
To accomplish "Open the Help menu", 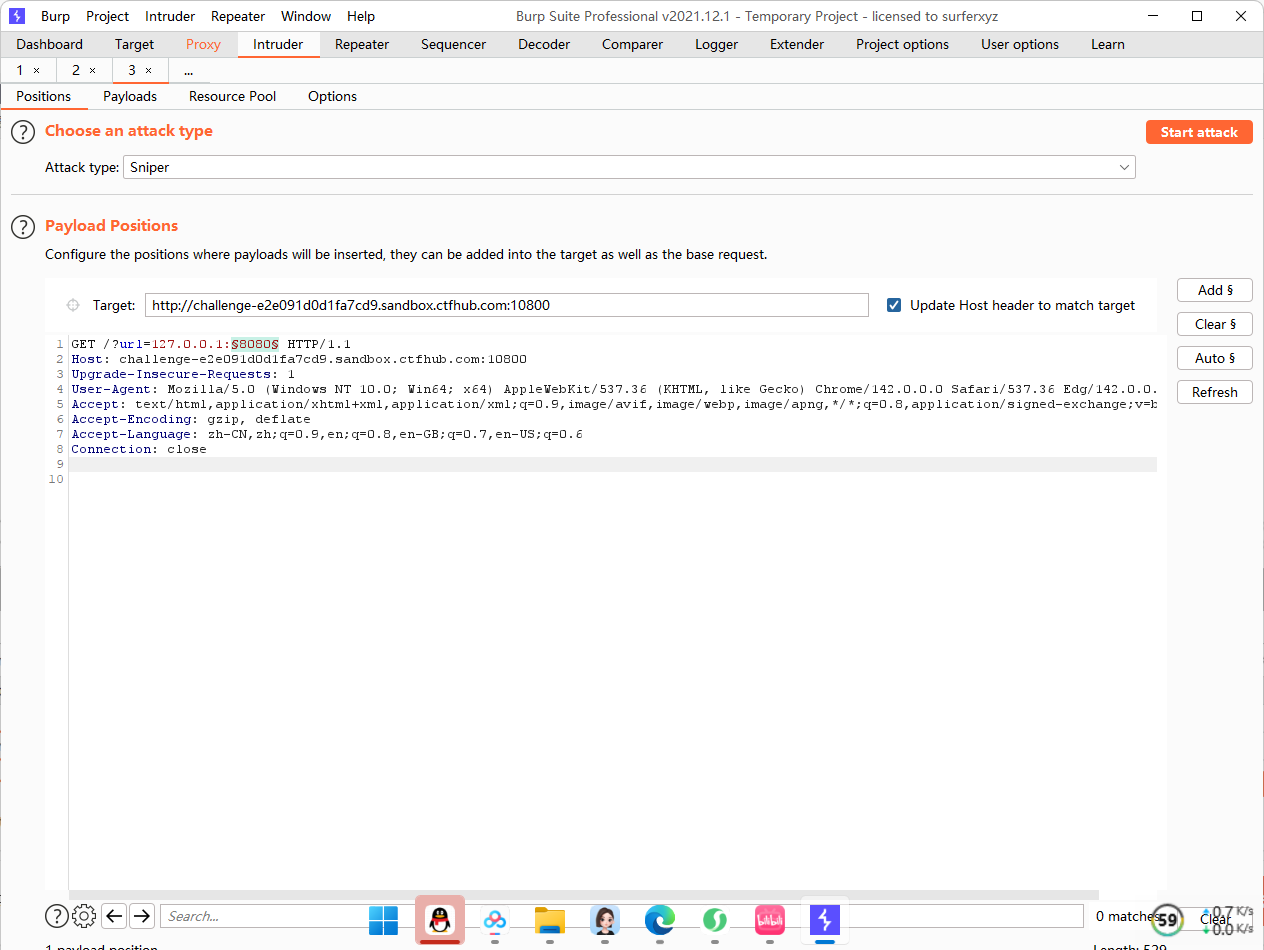I will [361, 16].
